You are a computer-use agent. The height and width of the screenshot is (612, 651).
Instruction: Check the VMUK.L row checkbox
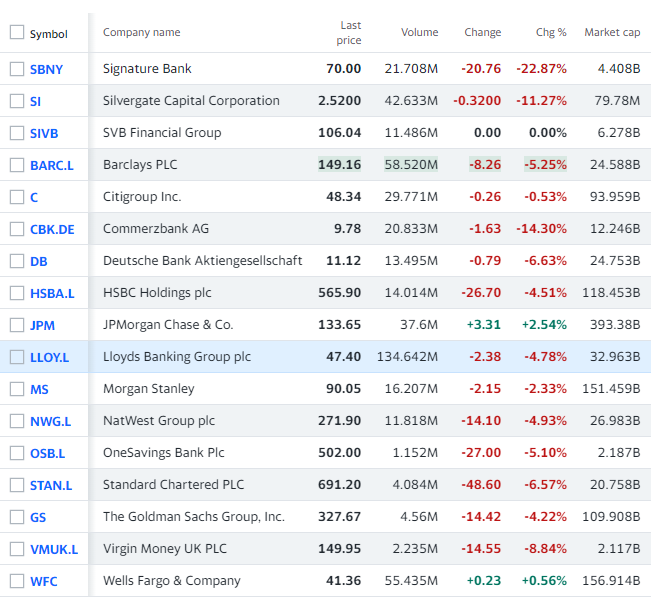pos(17,549)
